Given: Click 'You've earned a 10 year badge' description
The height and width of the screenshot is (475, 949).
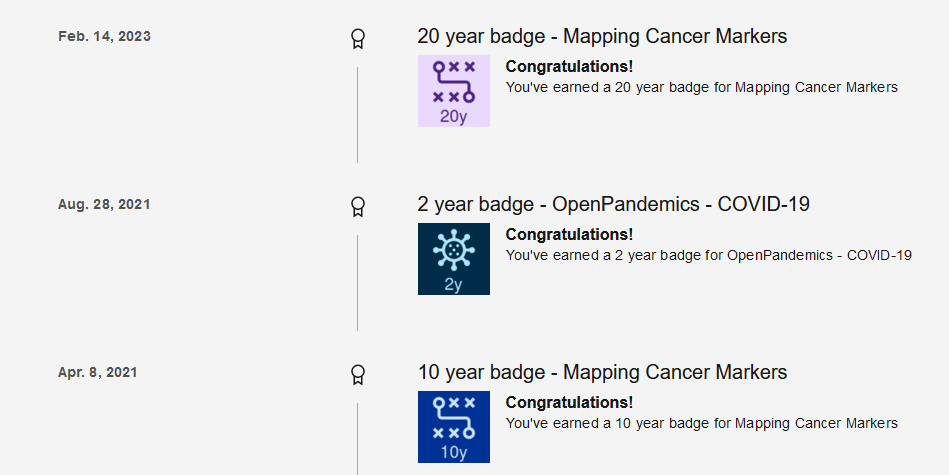Looking at the screenshot, I should [701, 423].
